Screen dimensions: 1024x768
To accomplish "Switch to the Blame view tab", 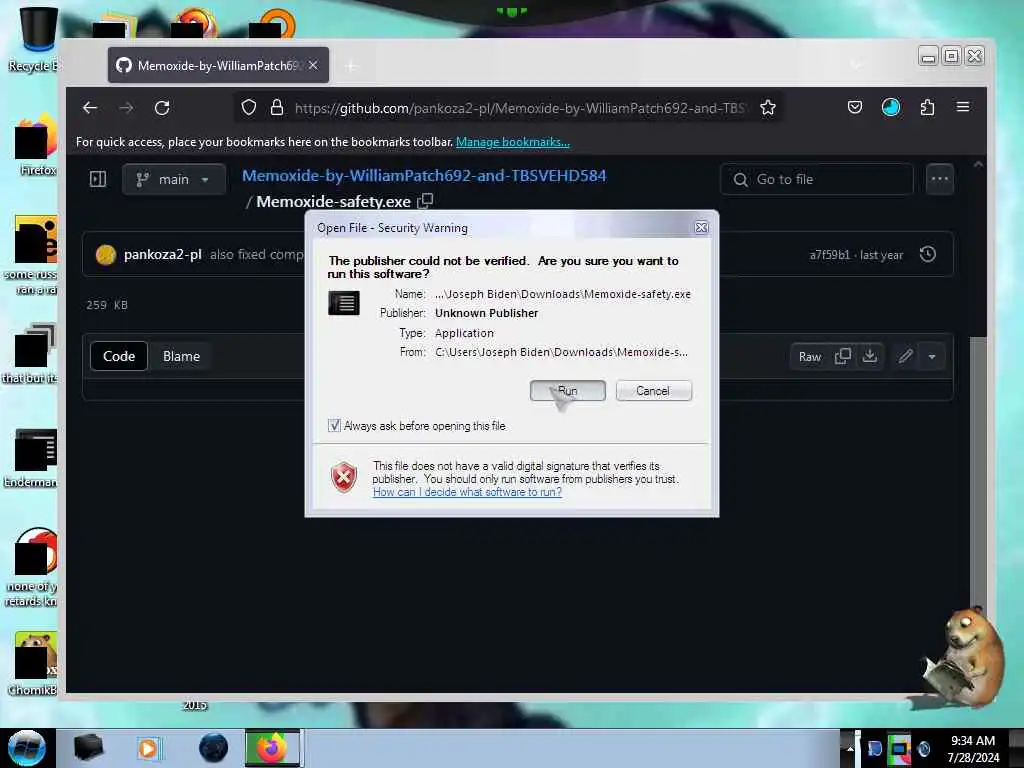I will pyautogui.click(x=181, y=357).
